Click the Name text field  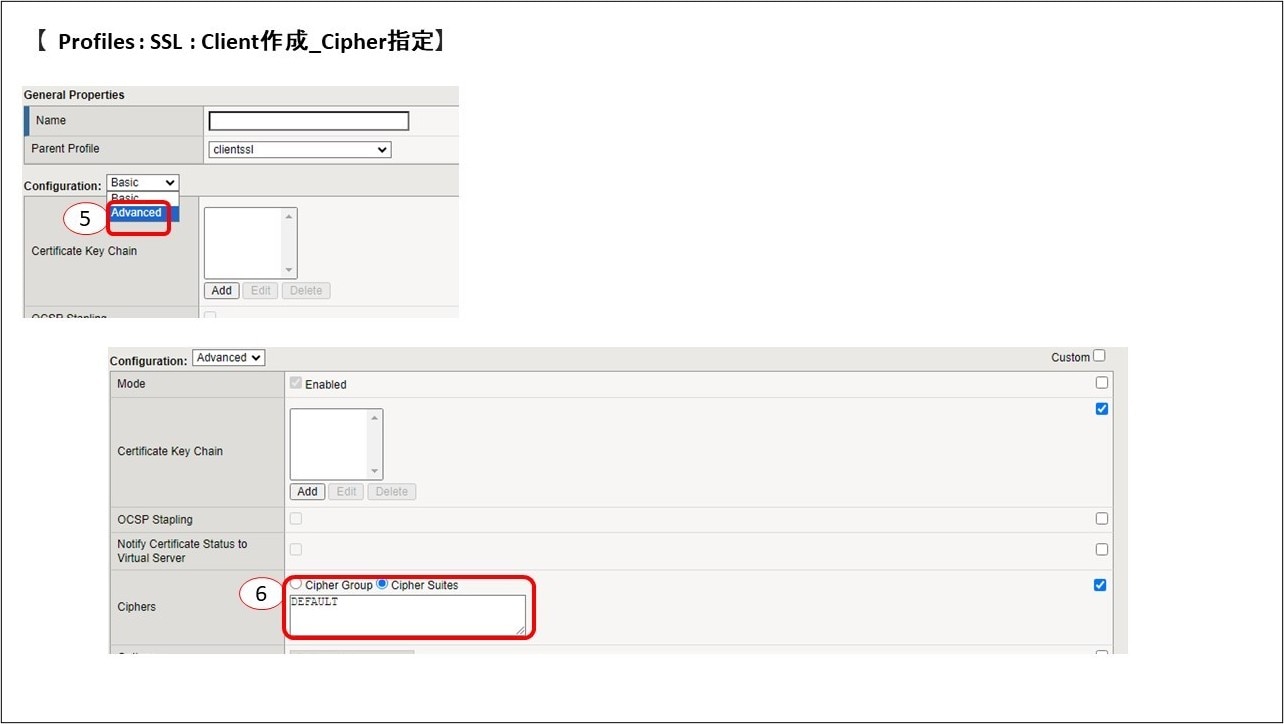click(308, 121)
